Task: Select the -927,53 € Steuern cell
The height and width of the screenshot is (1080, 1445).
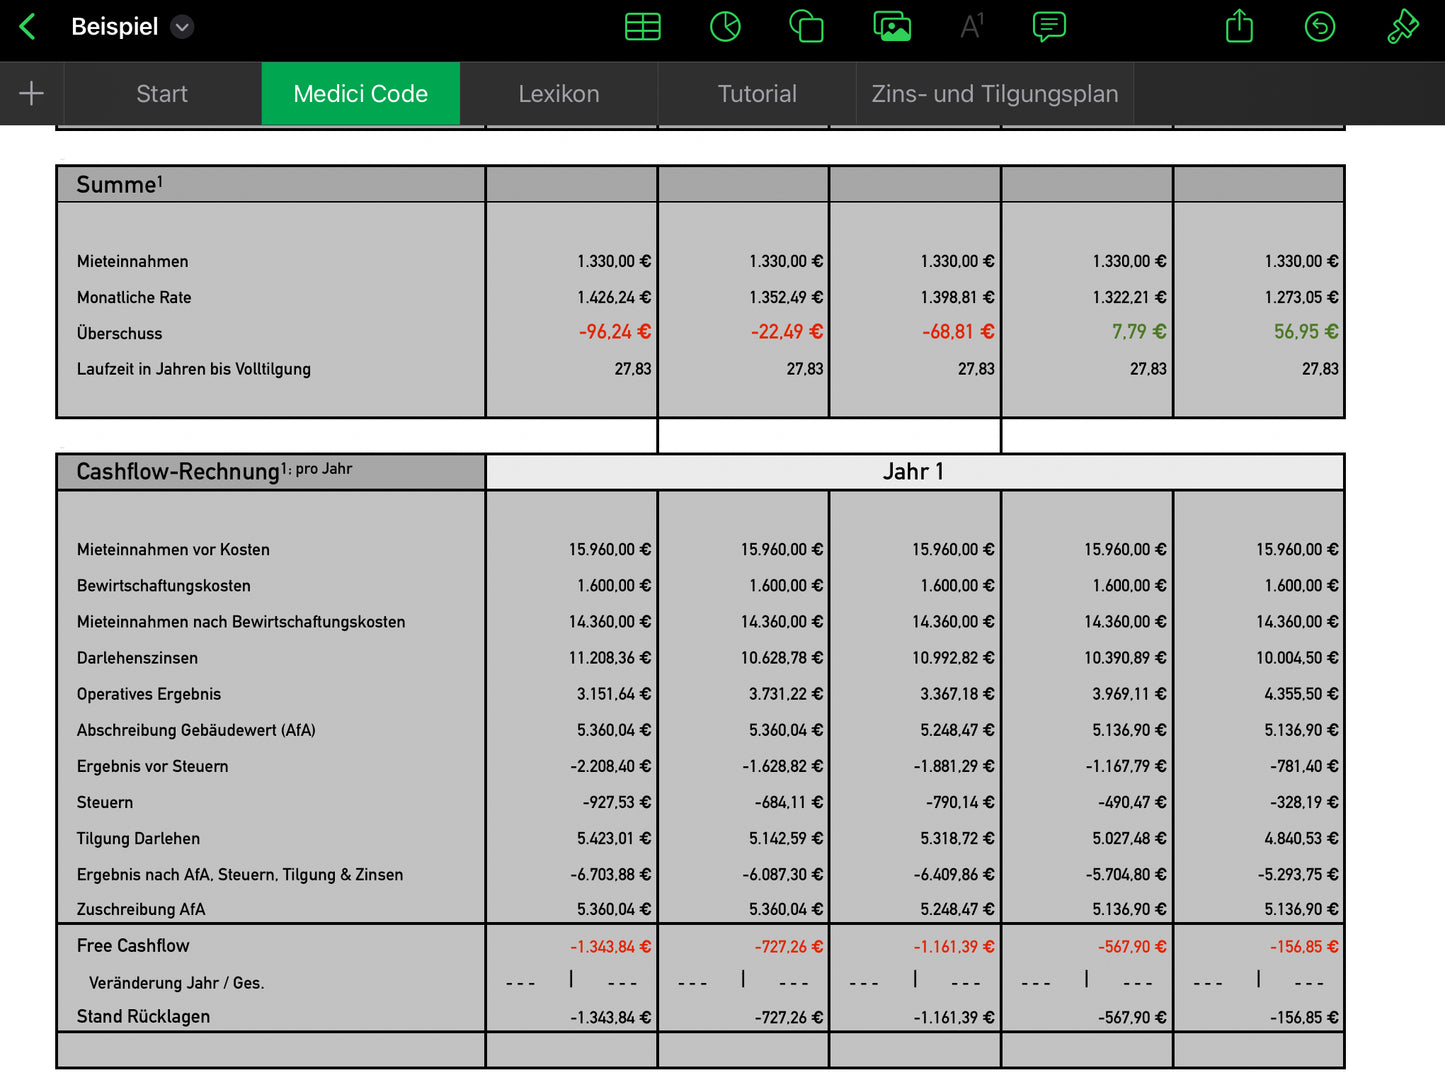Action: coord(617,803)
